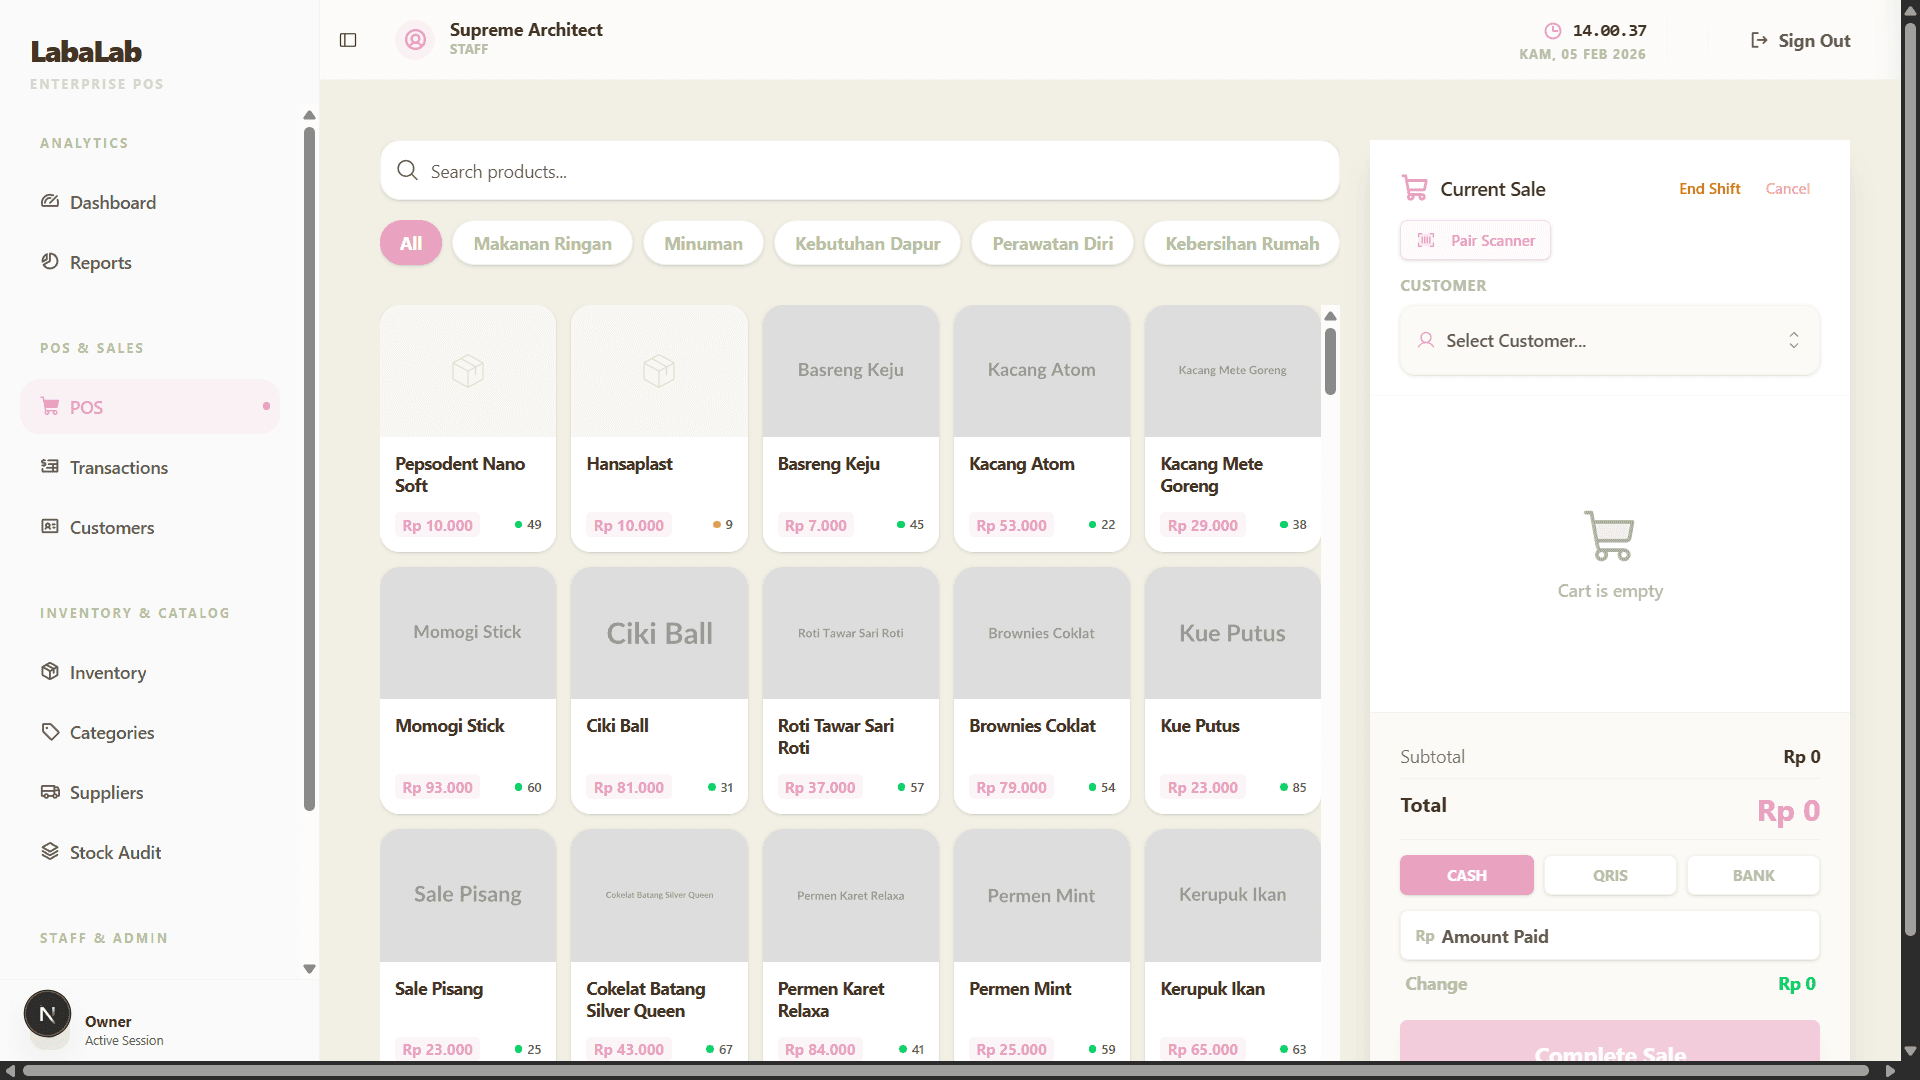This screenshot has width=1920, height=1080.
Task: Add Basreng Keju to the cart
Action: pos(850,428)
